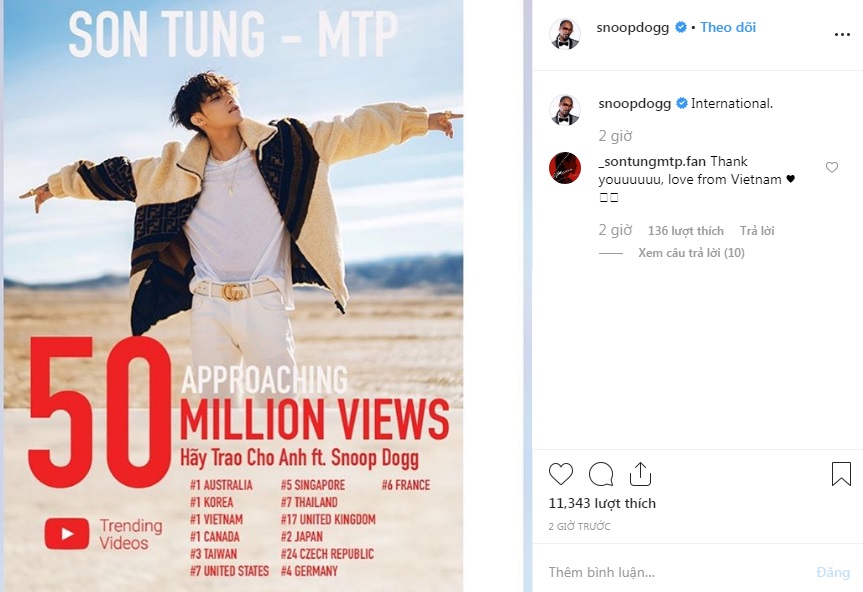This screenshot has height=592, width=863.
Task: Open comment bubble icon under post
Action: pyautogui.click(x=601, y=474)
